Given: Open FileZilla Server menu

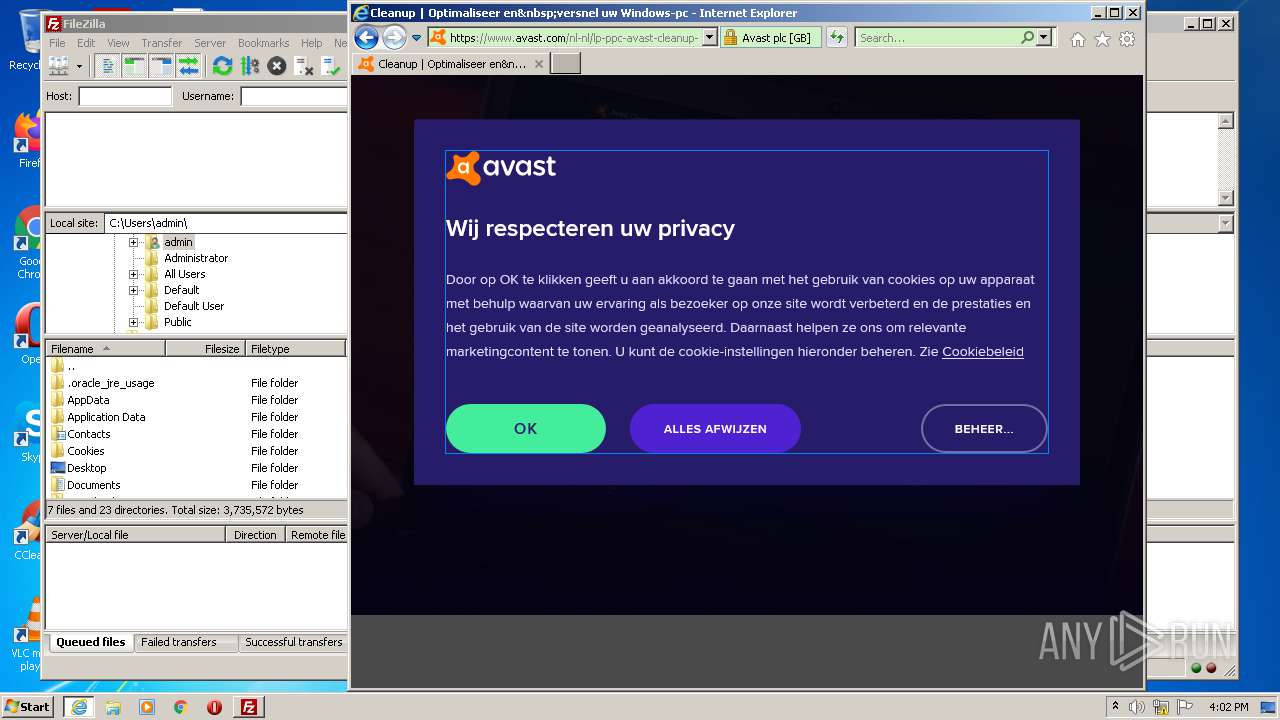Looking at the screenshot, I should (x=210, y=43).
